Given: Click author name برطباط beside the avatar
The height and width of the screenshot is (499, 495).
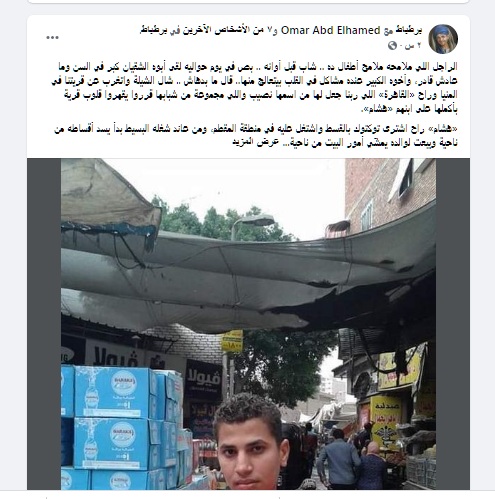Looking at the screenshot, I should pyautogui.click(x=409, y=30).
